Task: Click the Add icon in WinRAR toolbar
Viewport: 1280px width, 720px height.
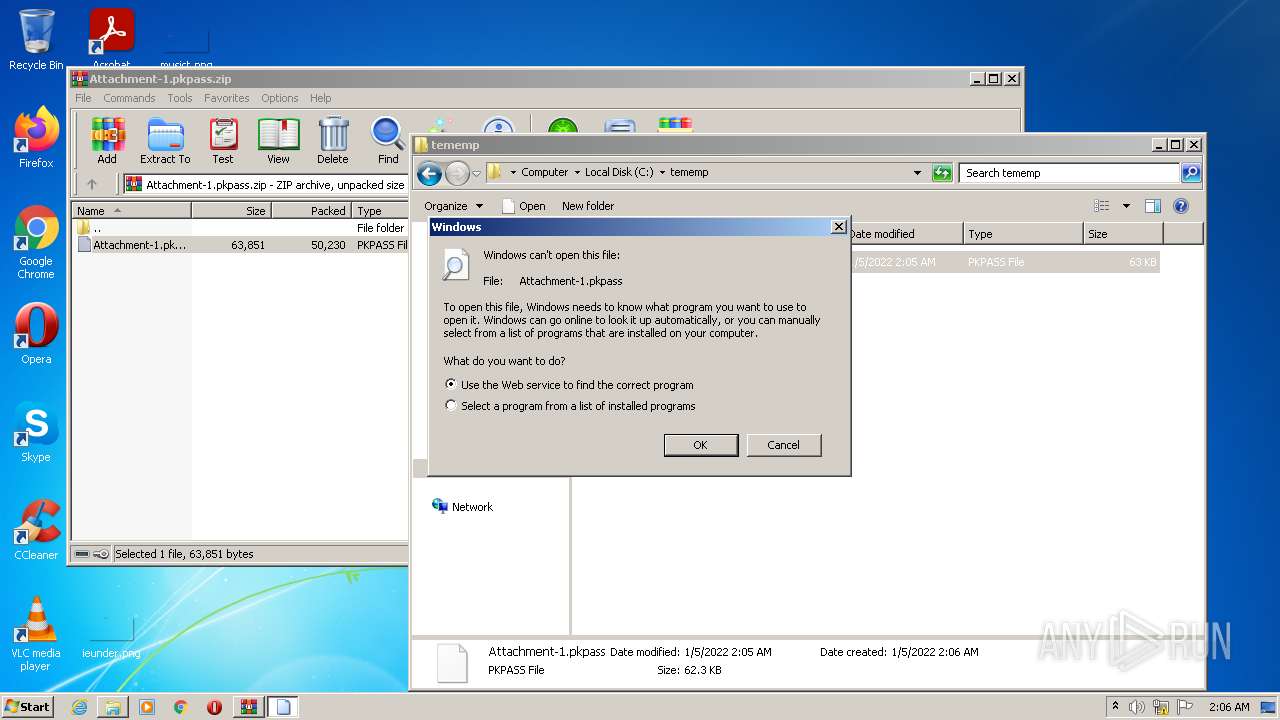Action: click(107, 141)
